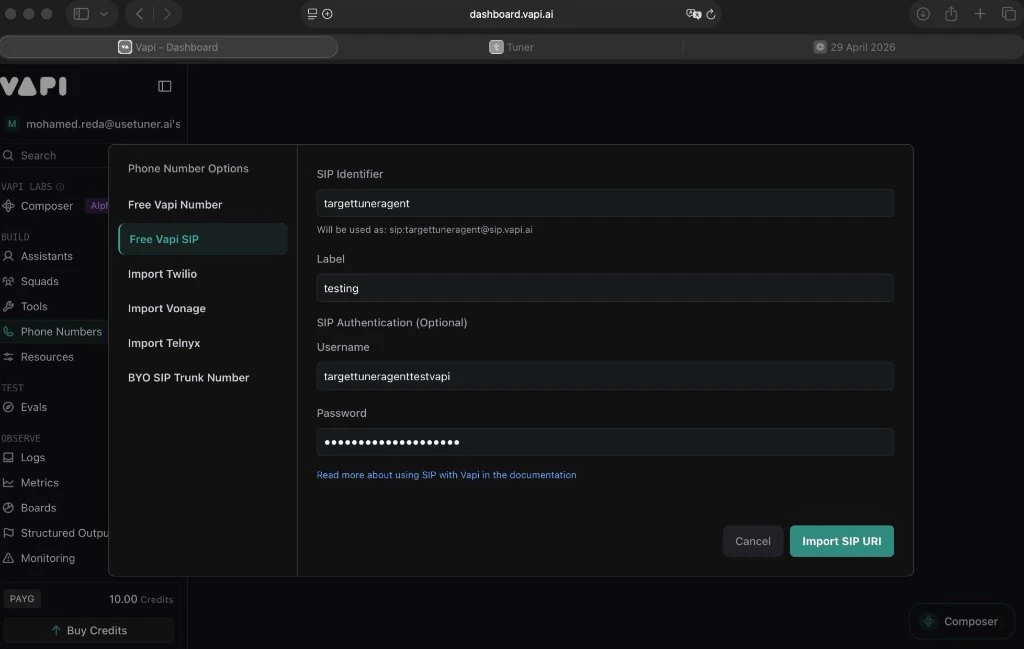Reload the dashboard.vapi.ai page
Viewport: 1024px width, 649px height.
(711, 14)
